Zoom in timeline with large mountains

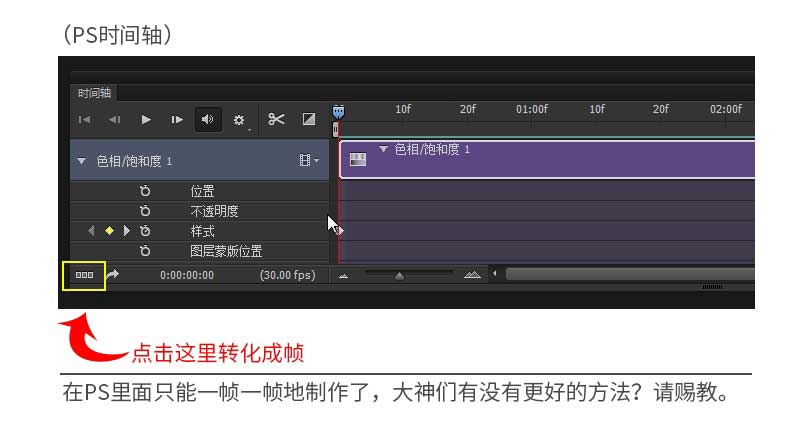pos(472,275)
